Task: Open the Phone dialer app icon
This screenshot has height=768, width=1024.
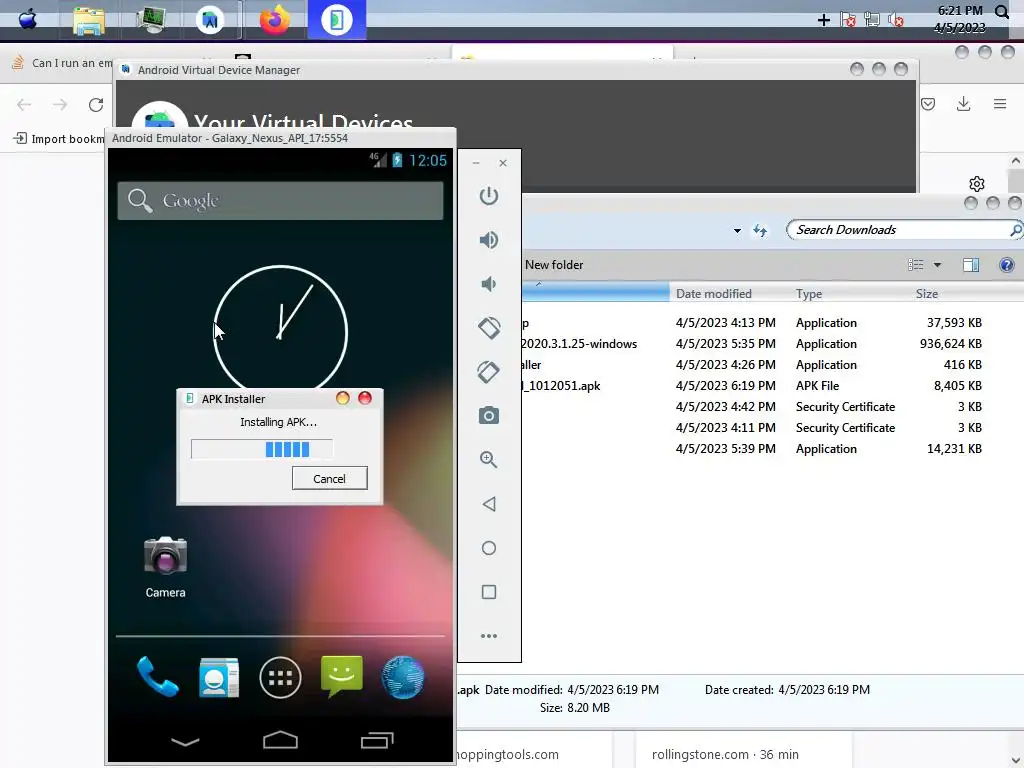Action: click(157, 678)
